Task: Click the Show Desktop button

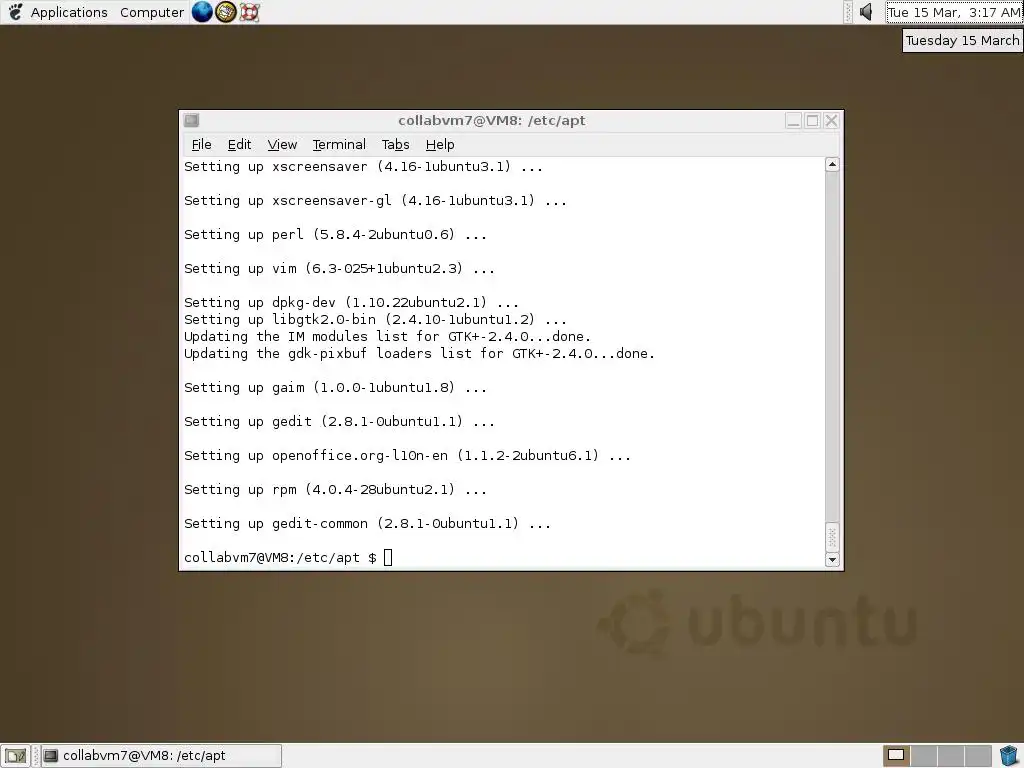Action: click(x=16, y=756)
